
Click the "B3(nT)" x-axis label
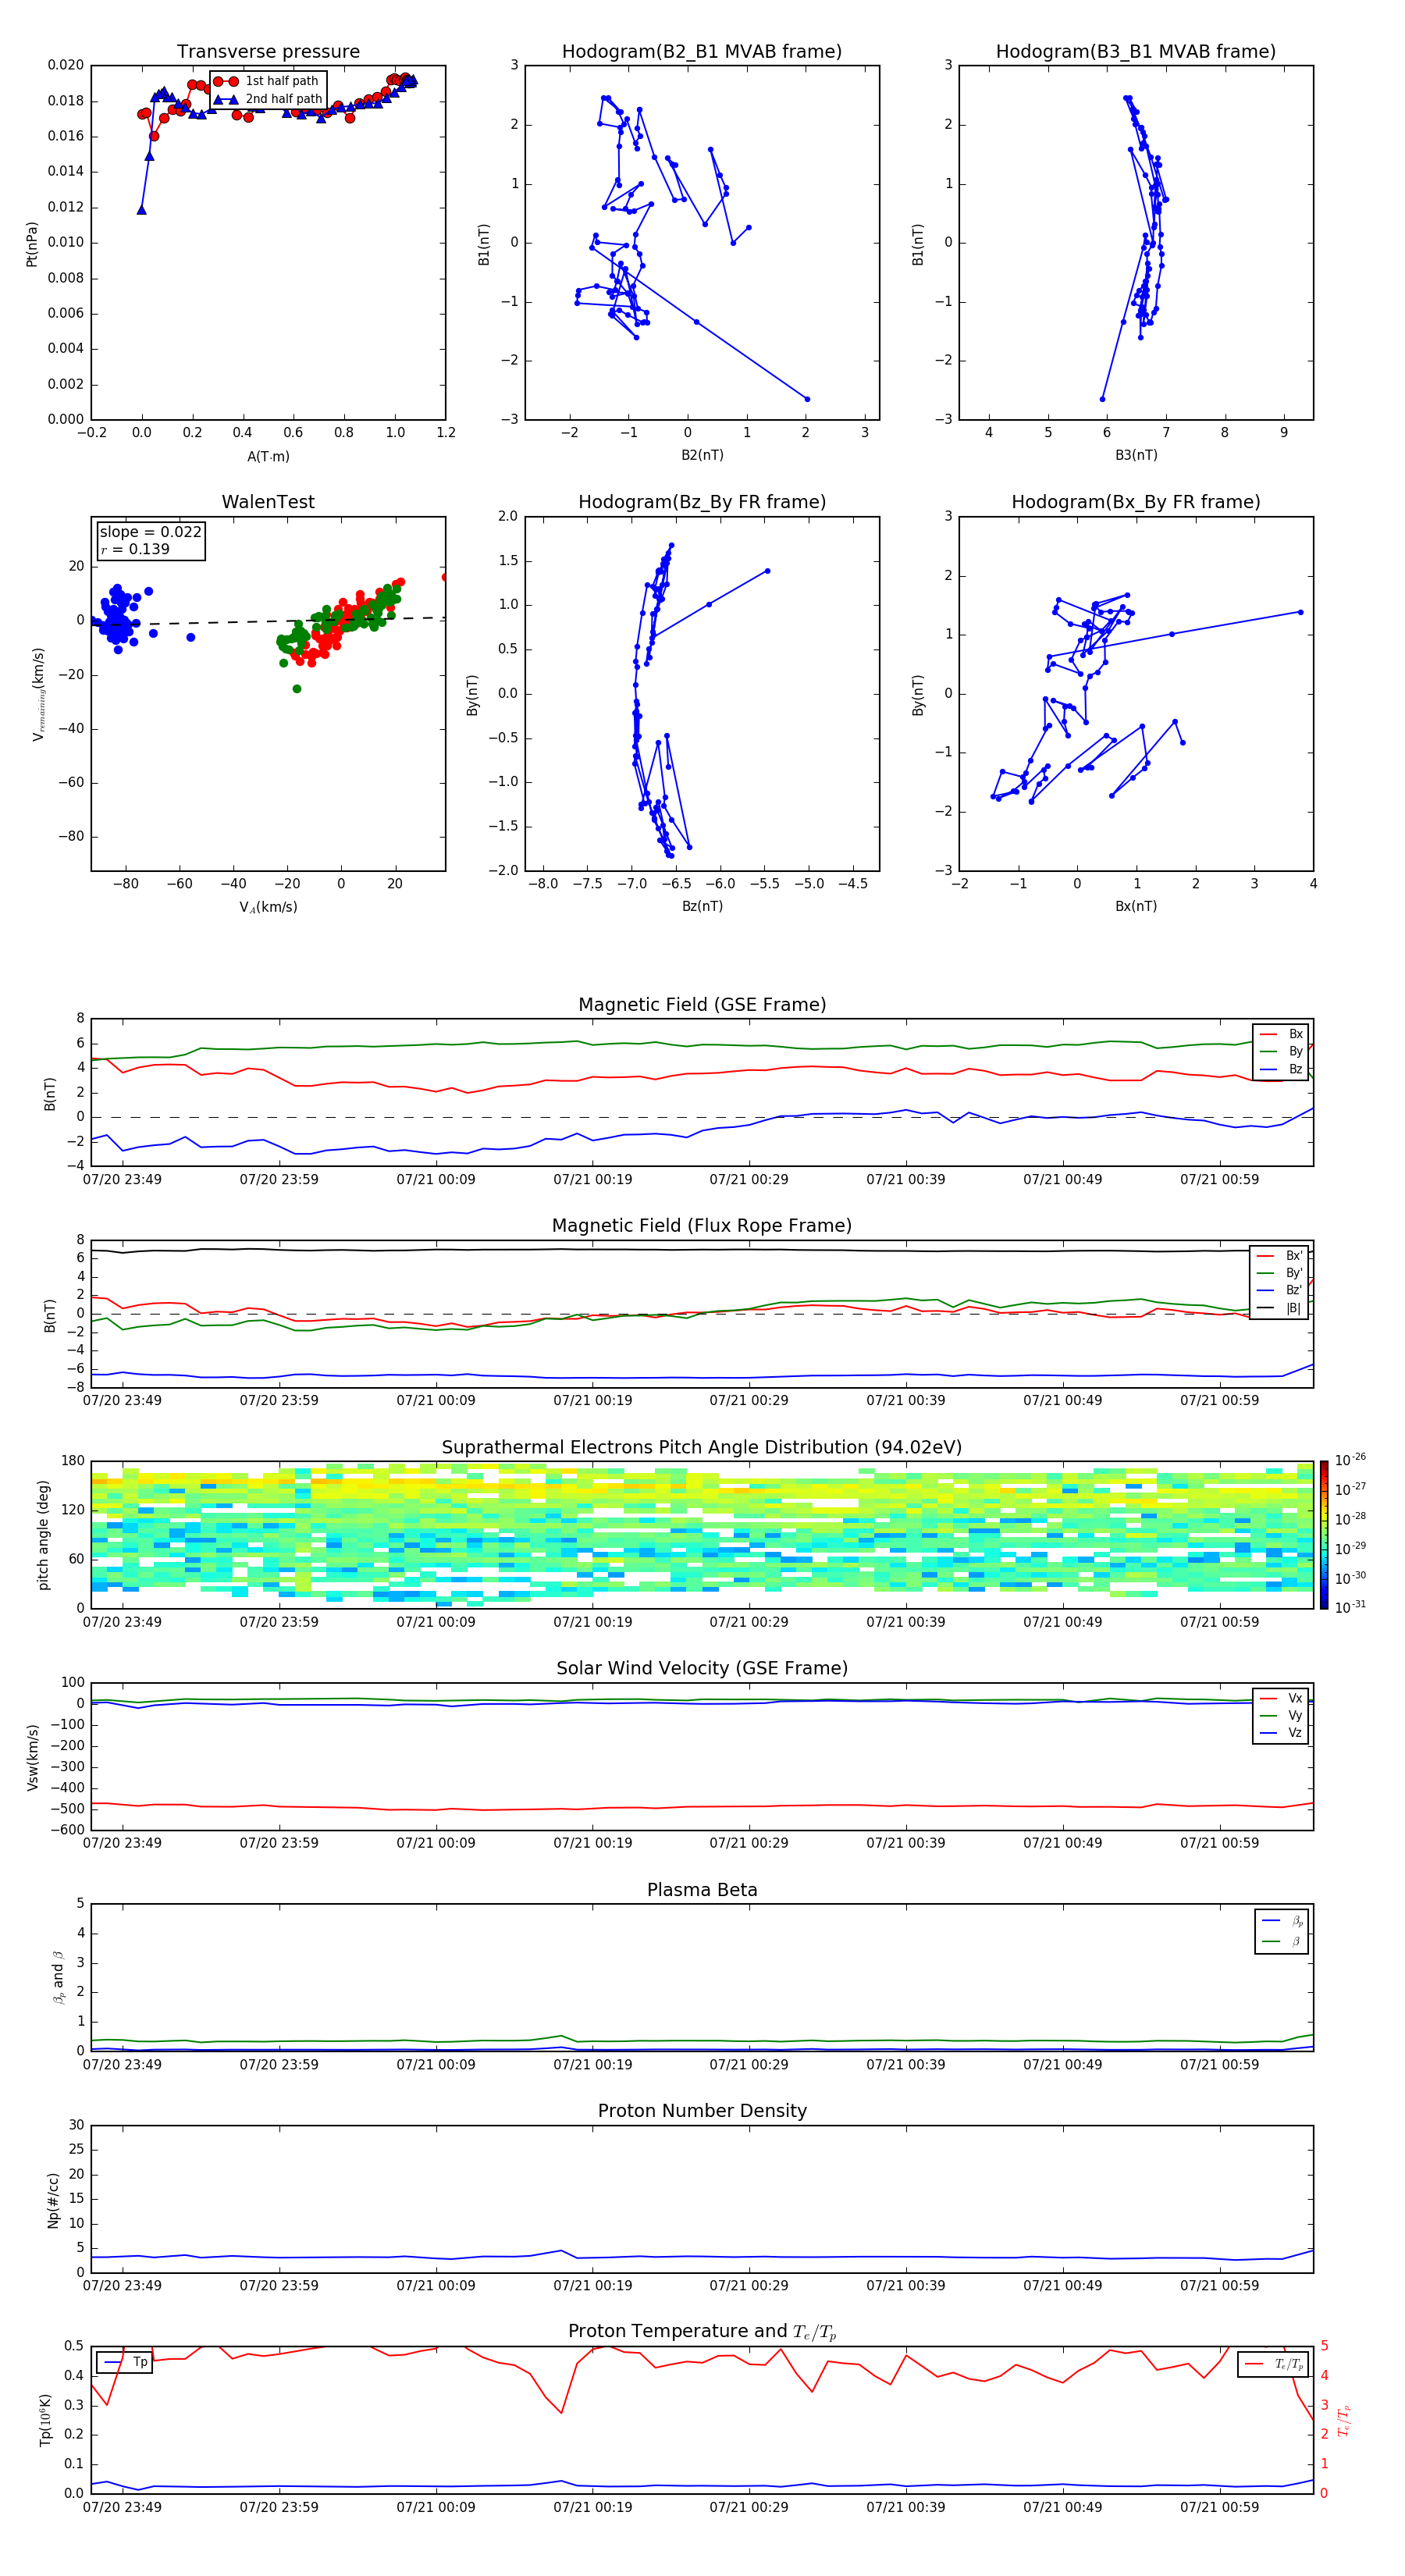[1136, 455]
